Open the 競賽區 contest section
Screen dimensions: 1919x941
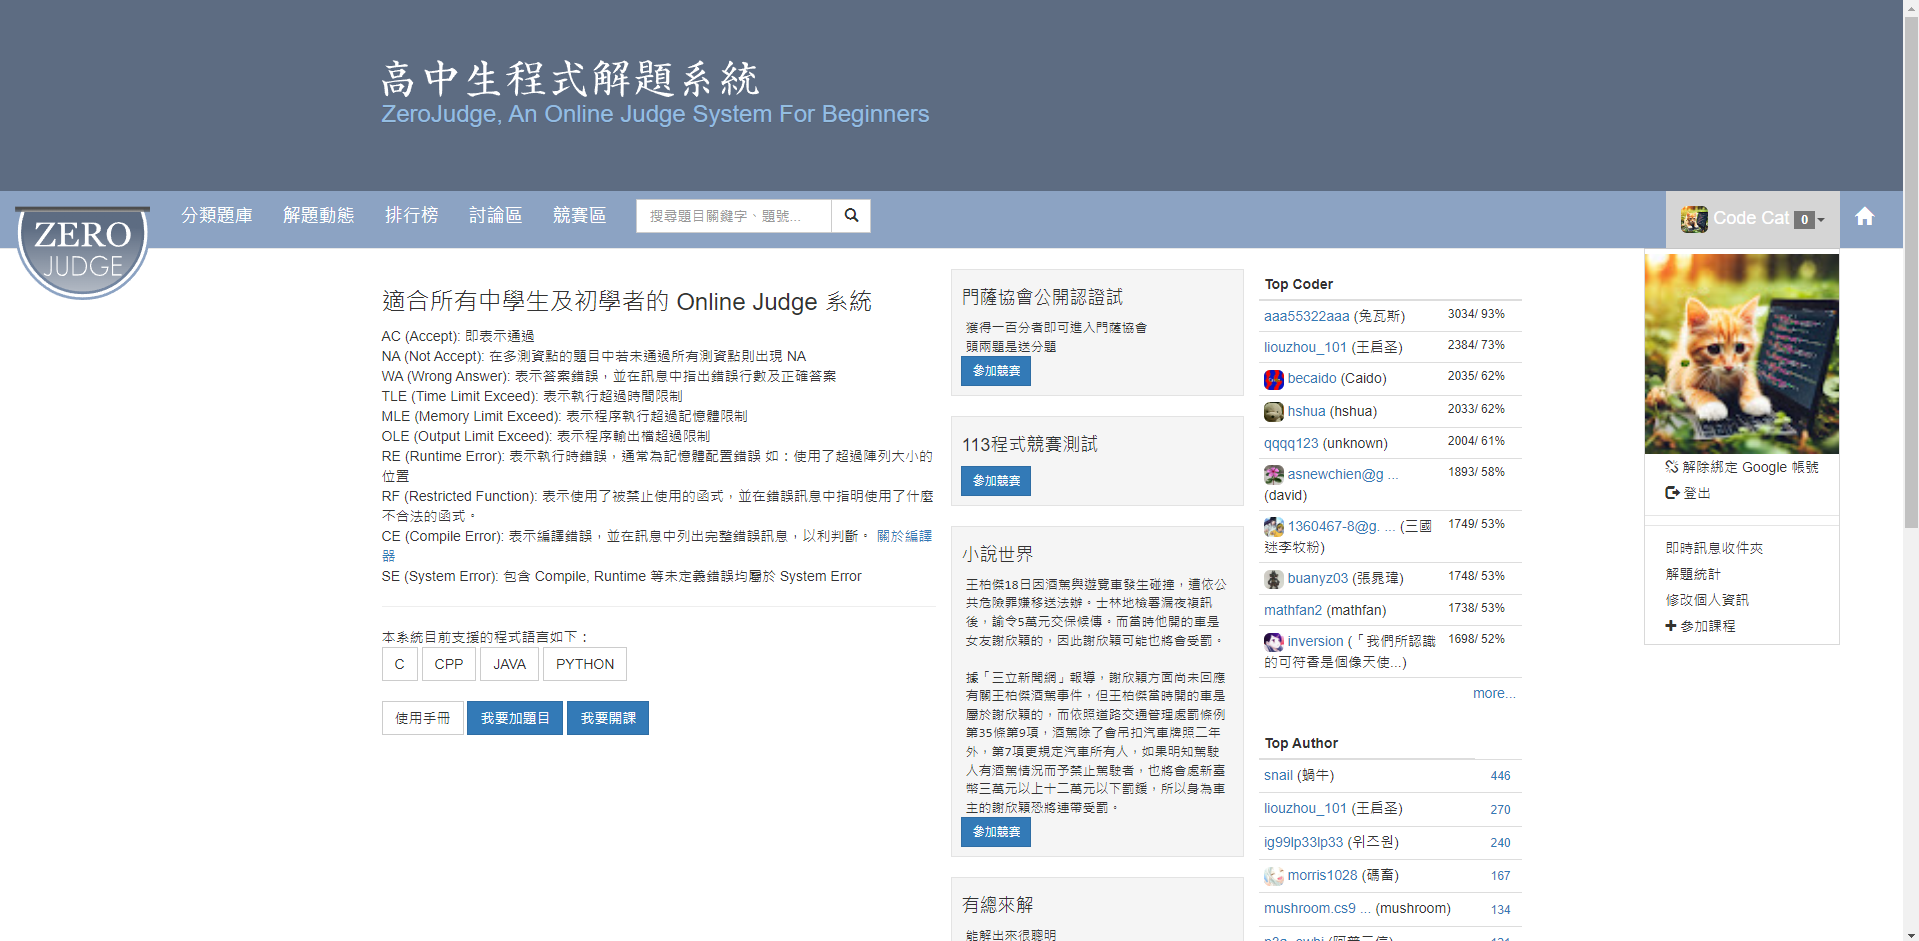coord(579,216)
